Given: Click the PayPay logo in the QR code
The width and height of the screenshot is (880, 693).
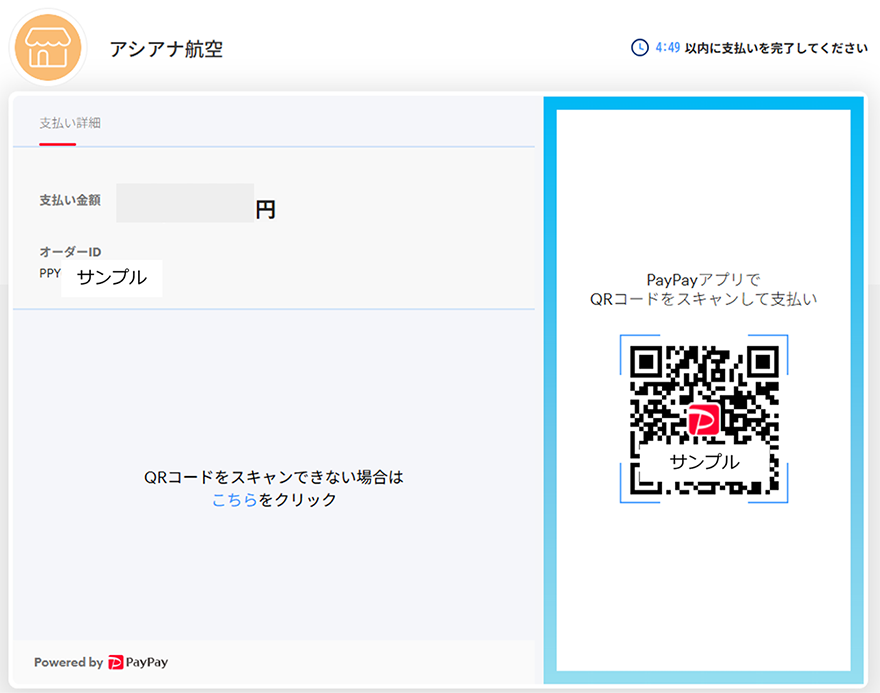Looking at the screenshot, I should tap(704, 419).
